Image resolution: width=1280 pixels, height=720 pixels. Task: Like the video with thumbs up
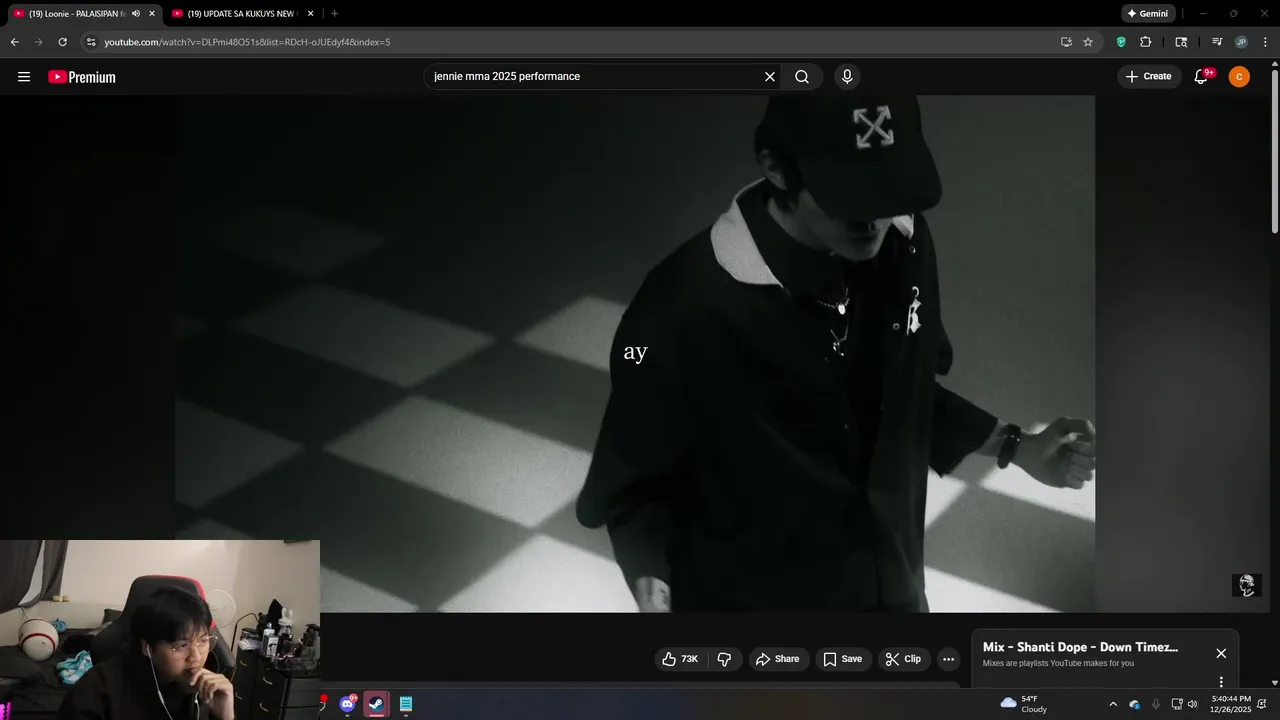point(680,659)
